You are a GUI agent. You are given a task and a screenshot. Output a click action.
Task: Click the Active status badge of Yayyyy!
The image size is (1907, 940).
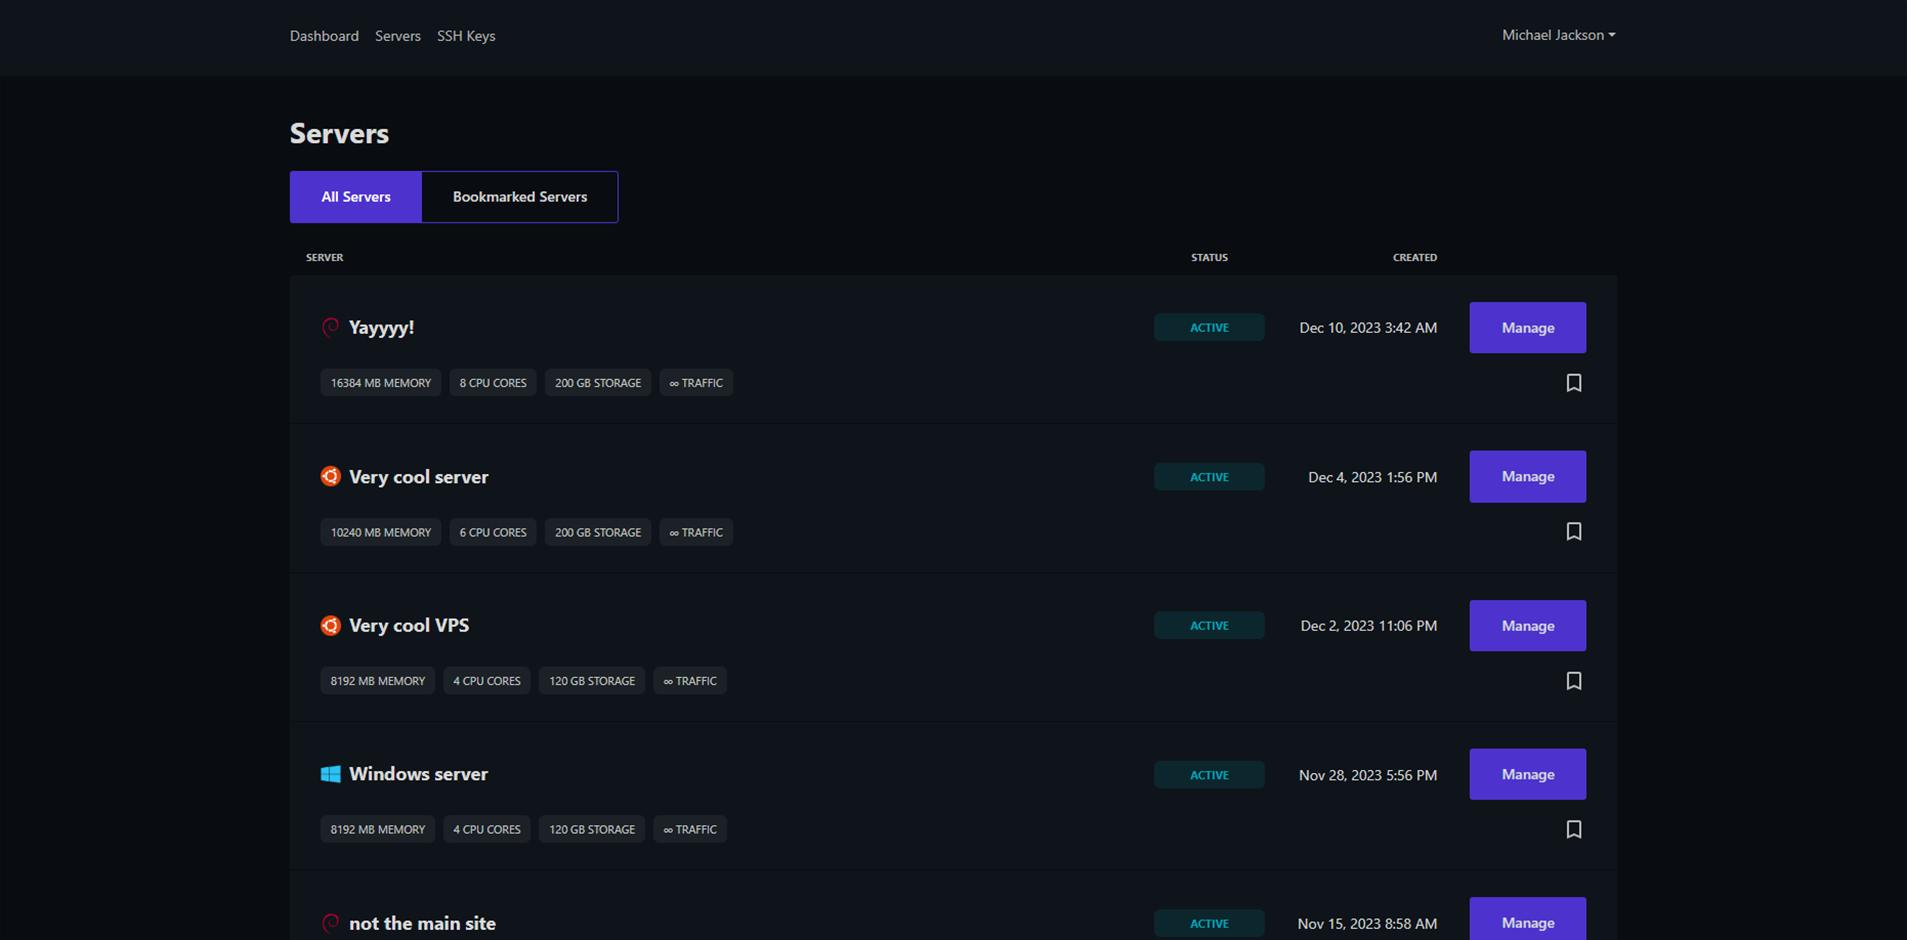(x=1209, y=328)
